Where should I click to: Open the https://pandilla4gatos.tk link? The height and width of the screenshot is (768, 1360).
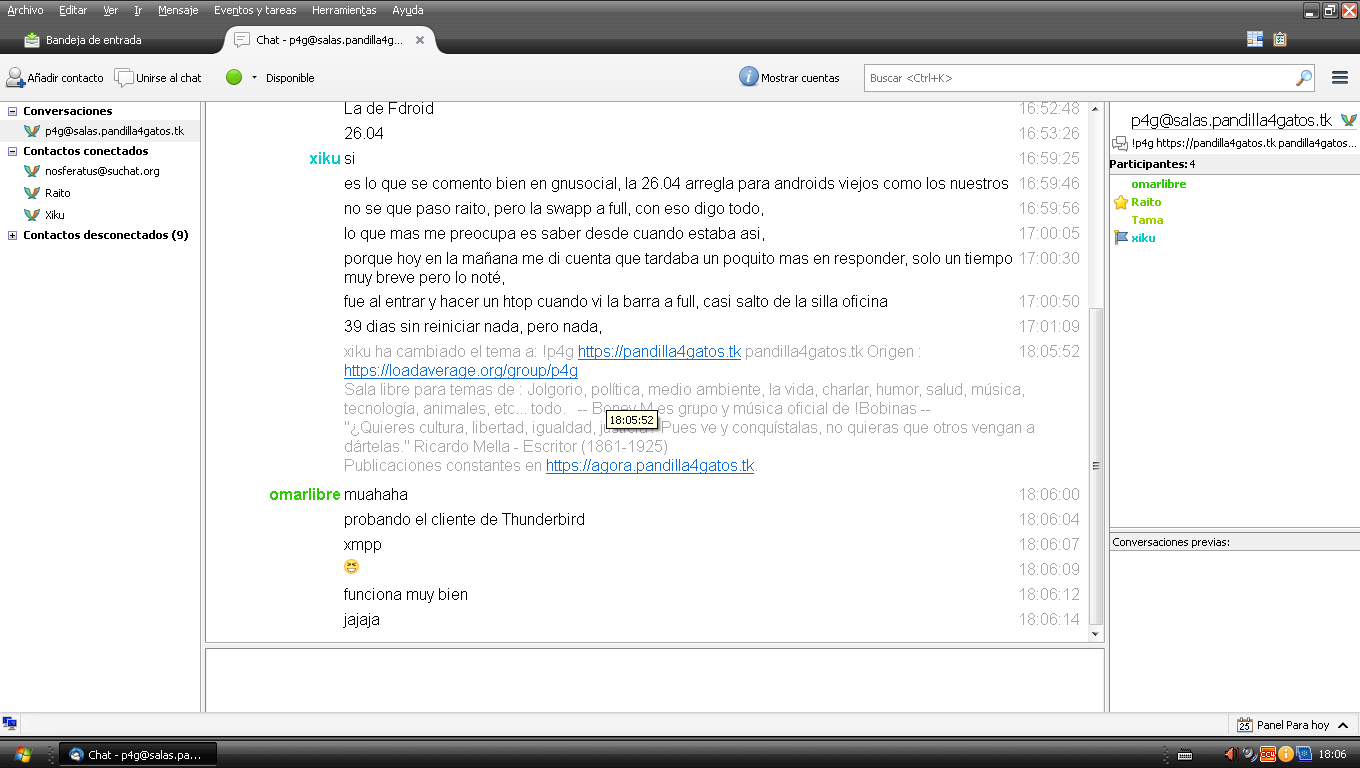tap(659, 352)
